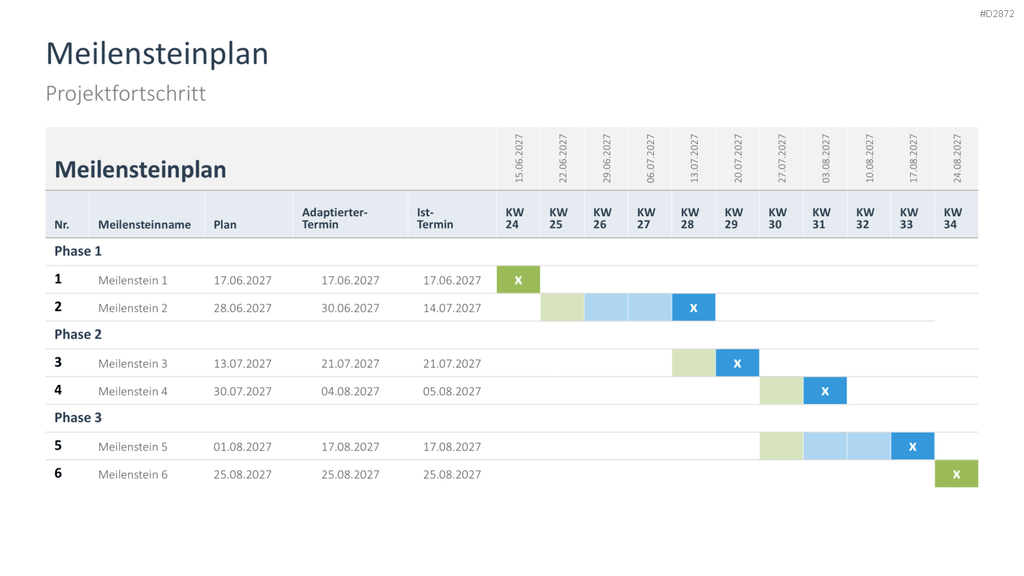Viewport: 1024px width, 576px height.
Task: Click the blue X marker for Meilenstein 5
Action: (x=912, y=446)
